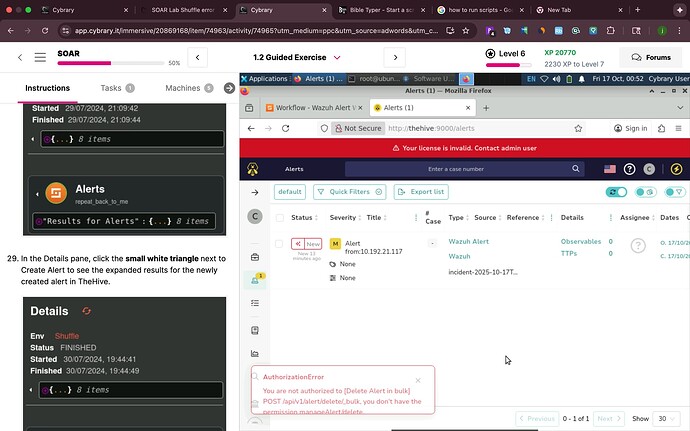Sort by Status column
Viewport: 690px width, 431px height.
point(304,217)
